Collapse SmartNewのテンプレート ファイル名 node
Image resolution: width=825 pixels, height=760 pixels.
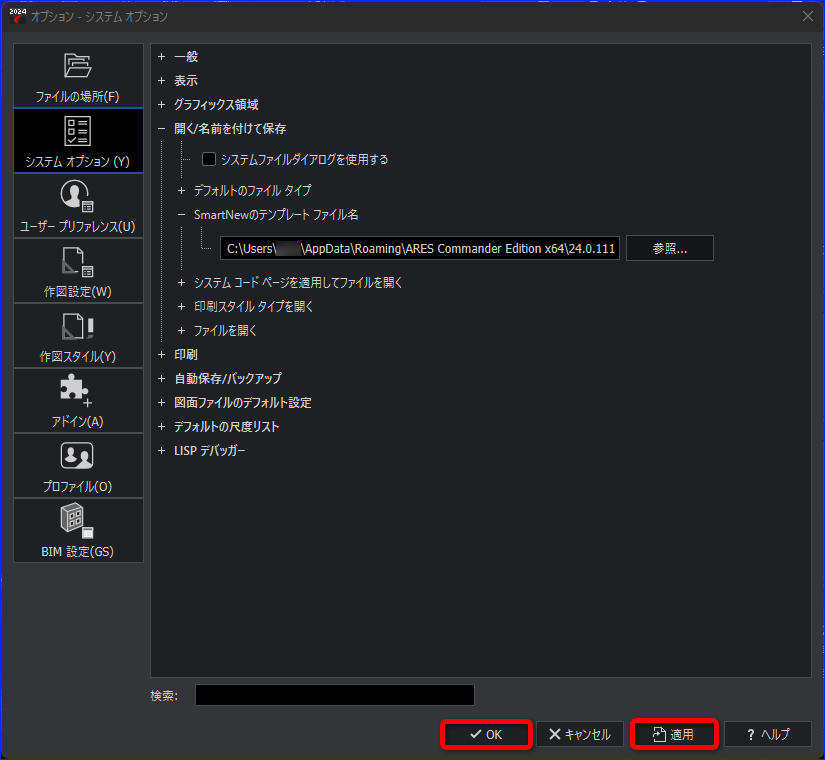coord(182,215)
